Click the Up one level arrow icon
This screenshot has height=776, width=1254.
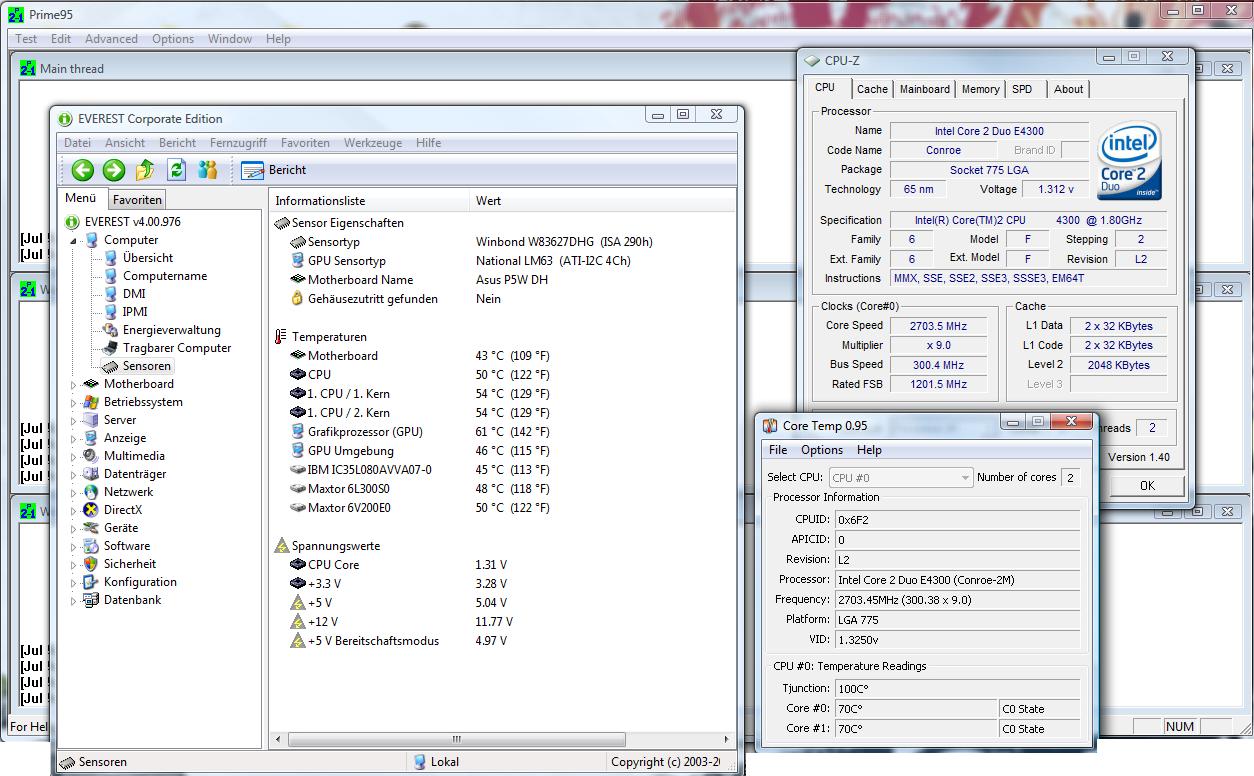tap(145, 170)
